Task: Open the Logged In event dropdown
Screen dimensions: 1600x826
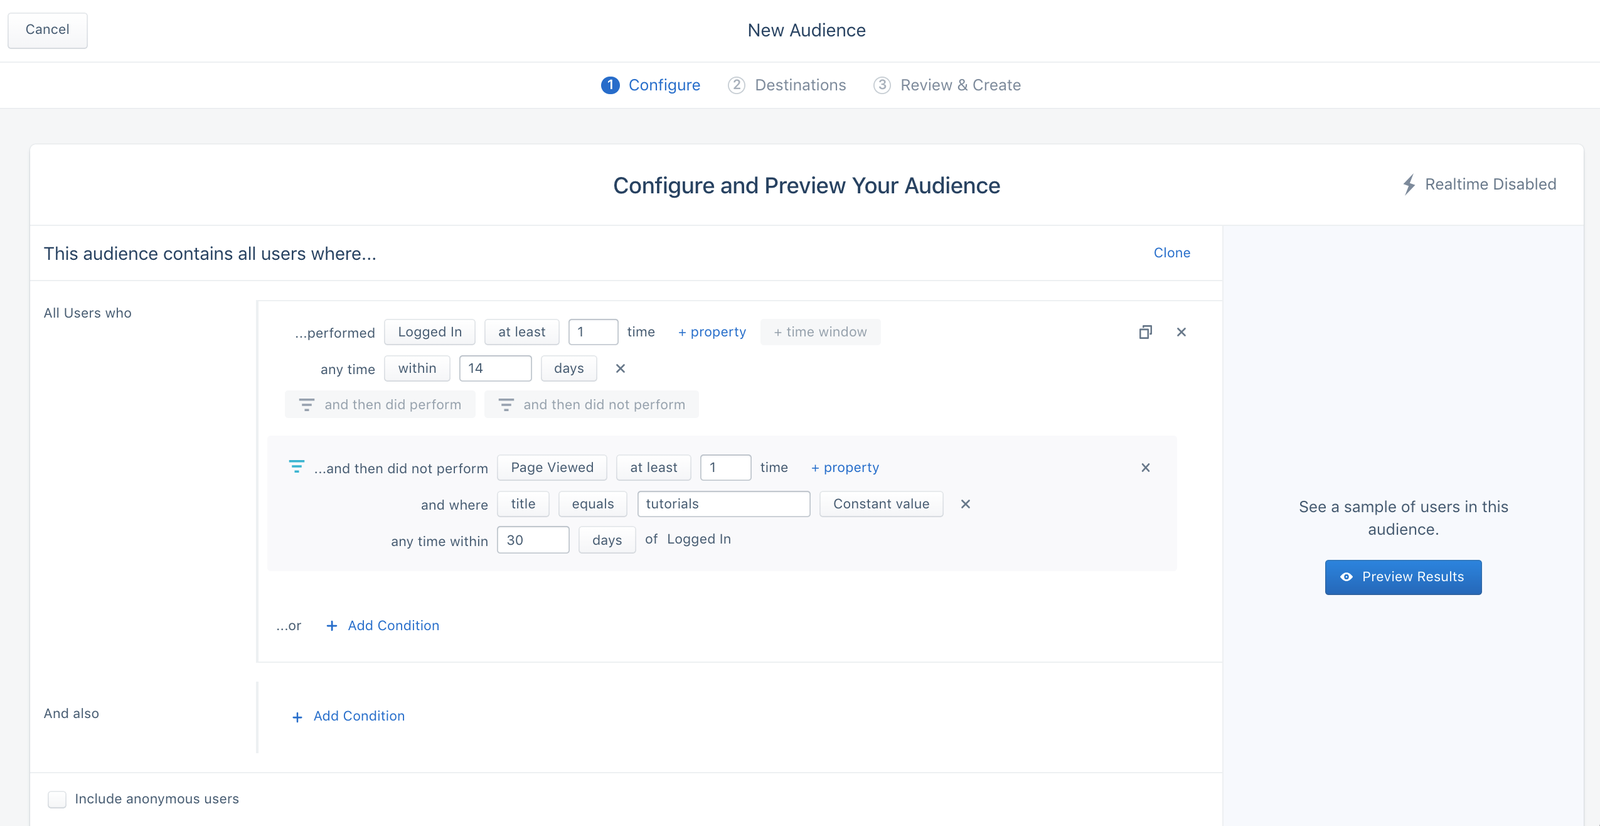Action: click(x=430, y=332)
